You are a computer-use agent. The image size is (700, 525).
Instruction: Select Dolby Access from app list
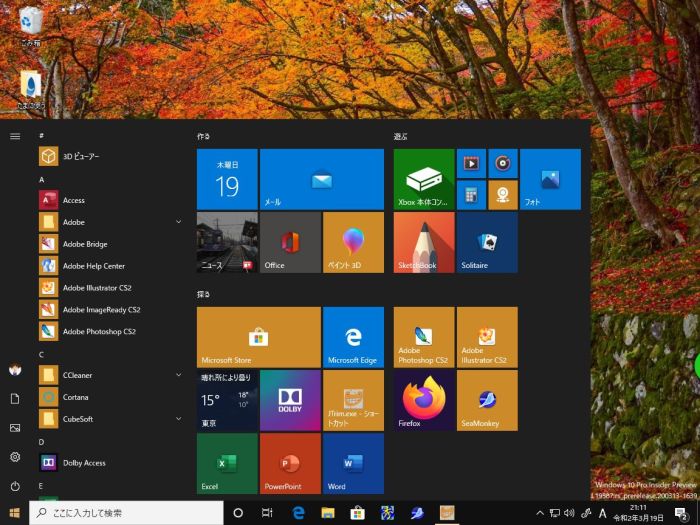pyautogui.click(x=84, y=463)
